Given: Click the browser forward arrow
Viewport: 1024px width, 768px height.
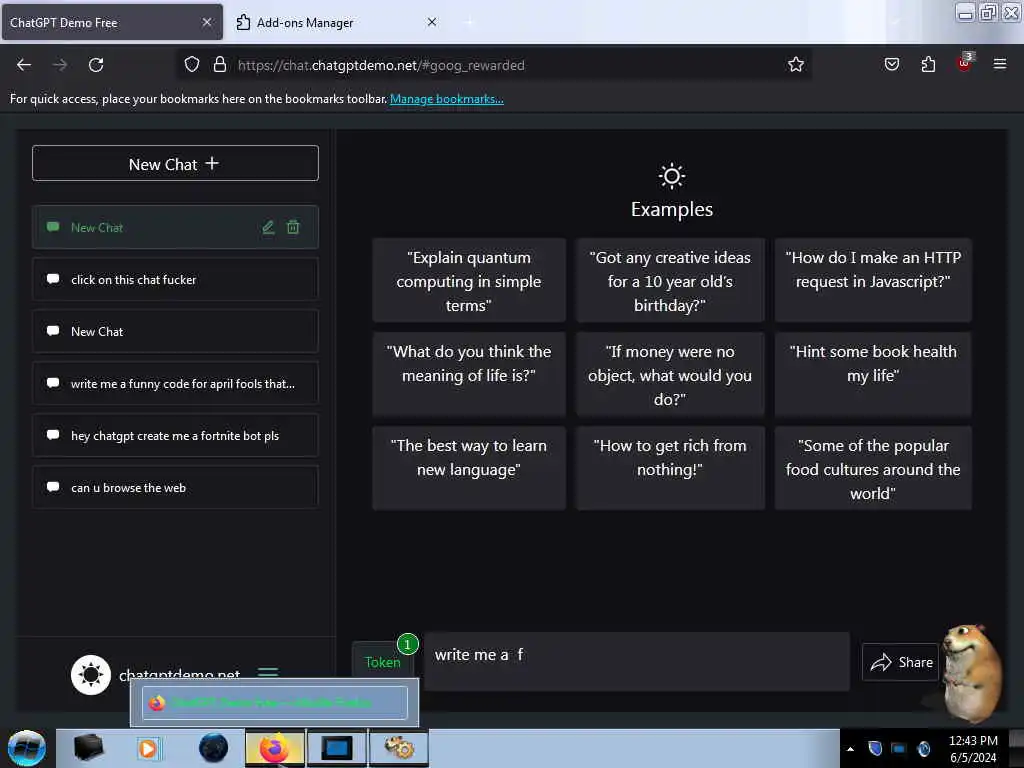Looking at the screenshot, I should click(59, 65).
